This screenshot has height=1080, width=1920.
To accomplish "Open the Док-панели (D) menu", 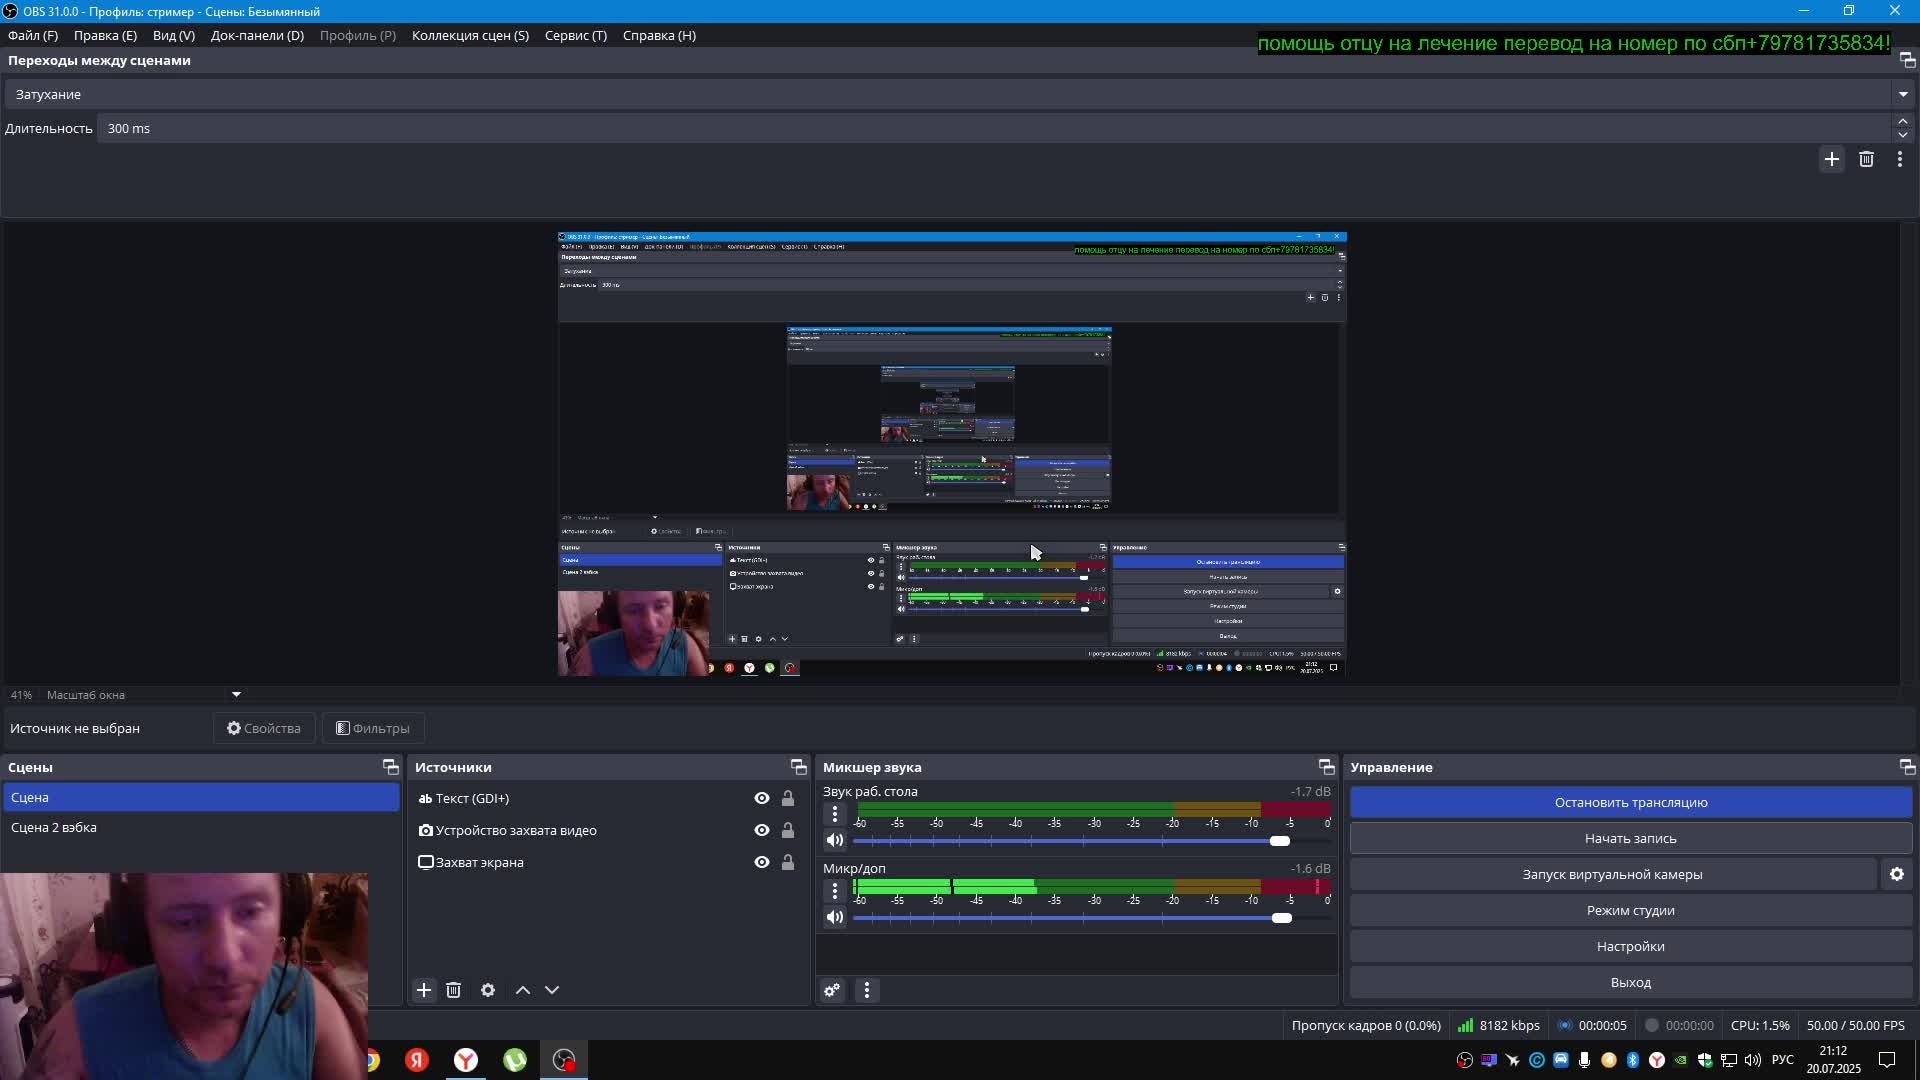I will pos(257,35).
